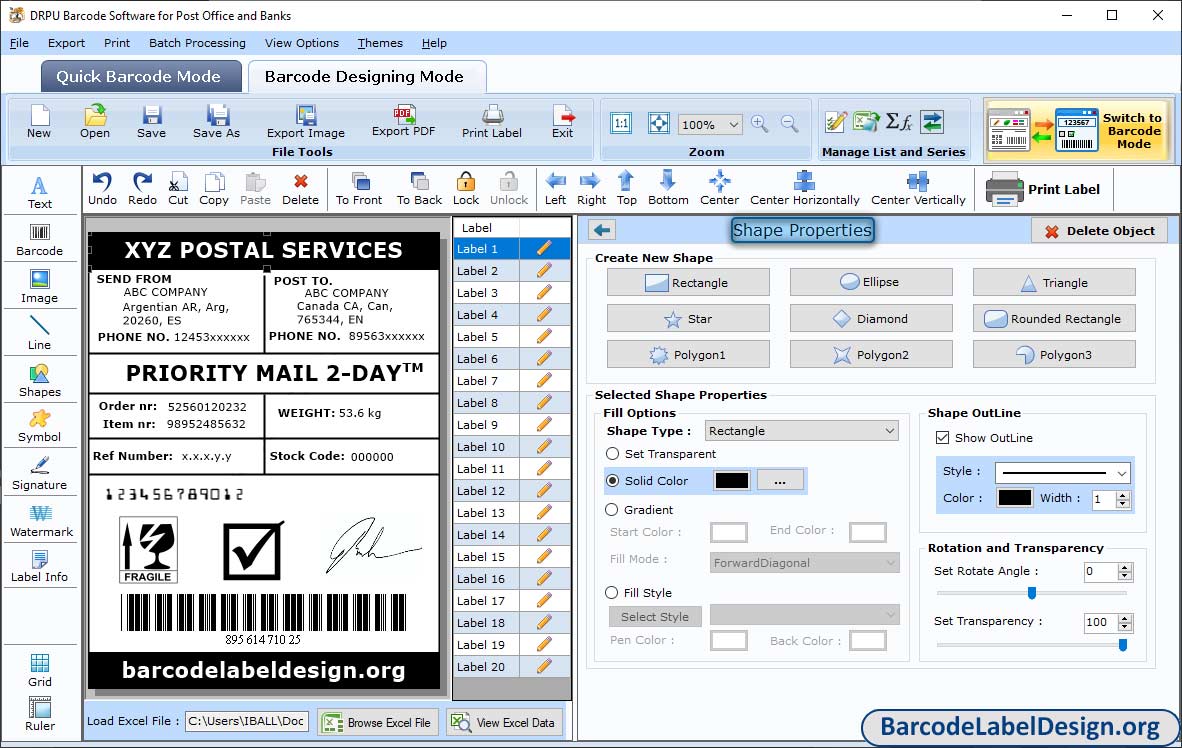1182x748 pixels.
Task: Redo the last undone action
Action: coord(142,189)
